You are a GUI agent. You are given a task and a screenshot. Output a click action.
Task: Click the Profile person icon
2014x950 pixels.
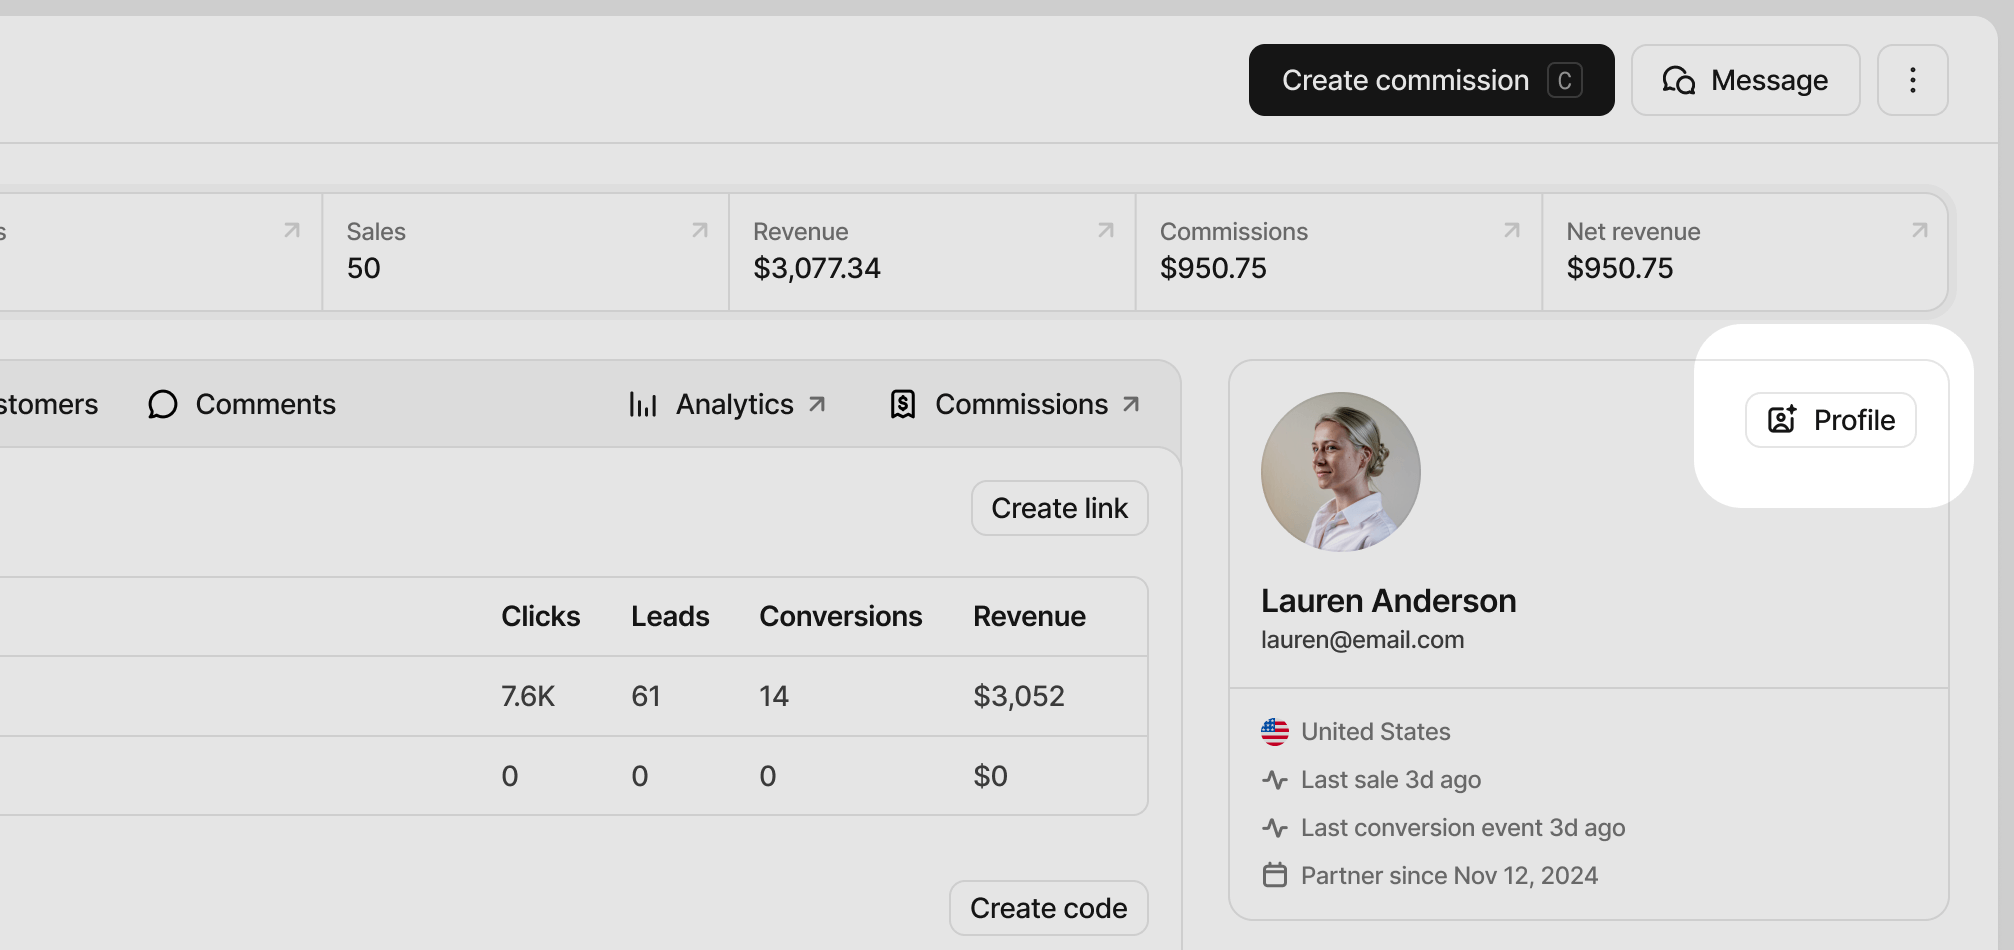pos(1782,419)
